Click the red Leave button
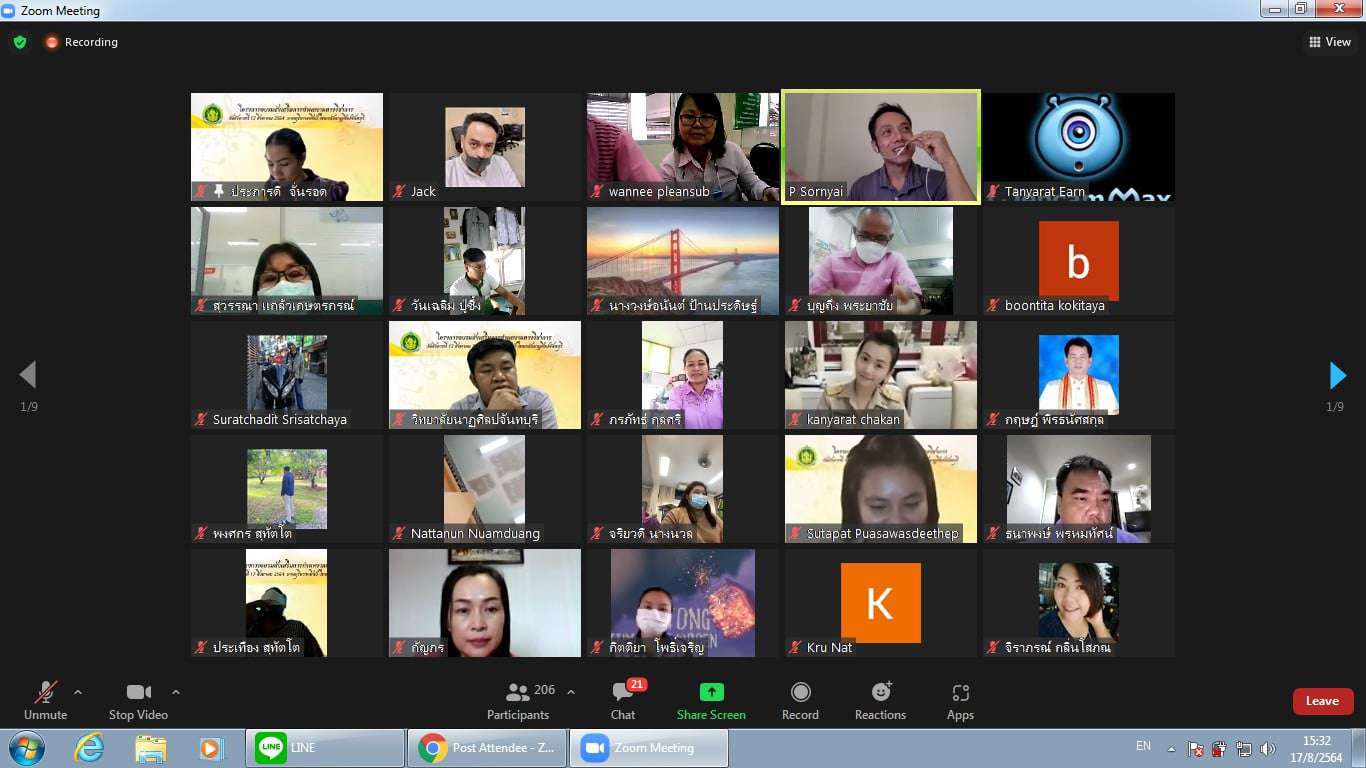 pos(1322,701)
